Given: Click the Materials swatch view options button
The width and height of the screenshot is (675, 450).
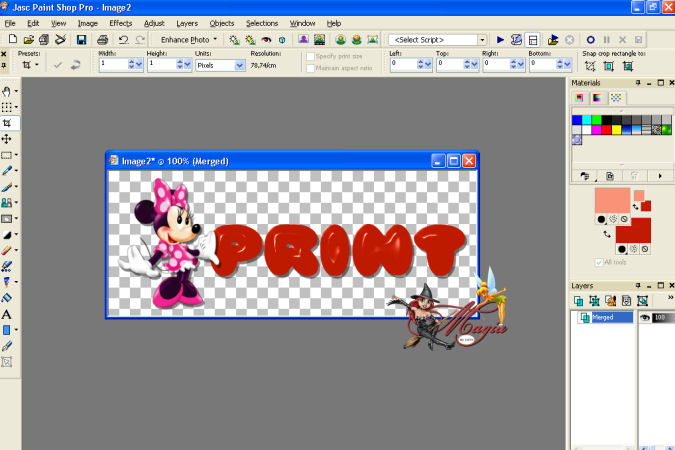Looking at the screenshot, I should pyautogui.click(x=585, y=176).
